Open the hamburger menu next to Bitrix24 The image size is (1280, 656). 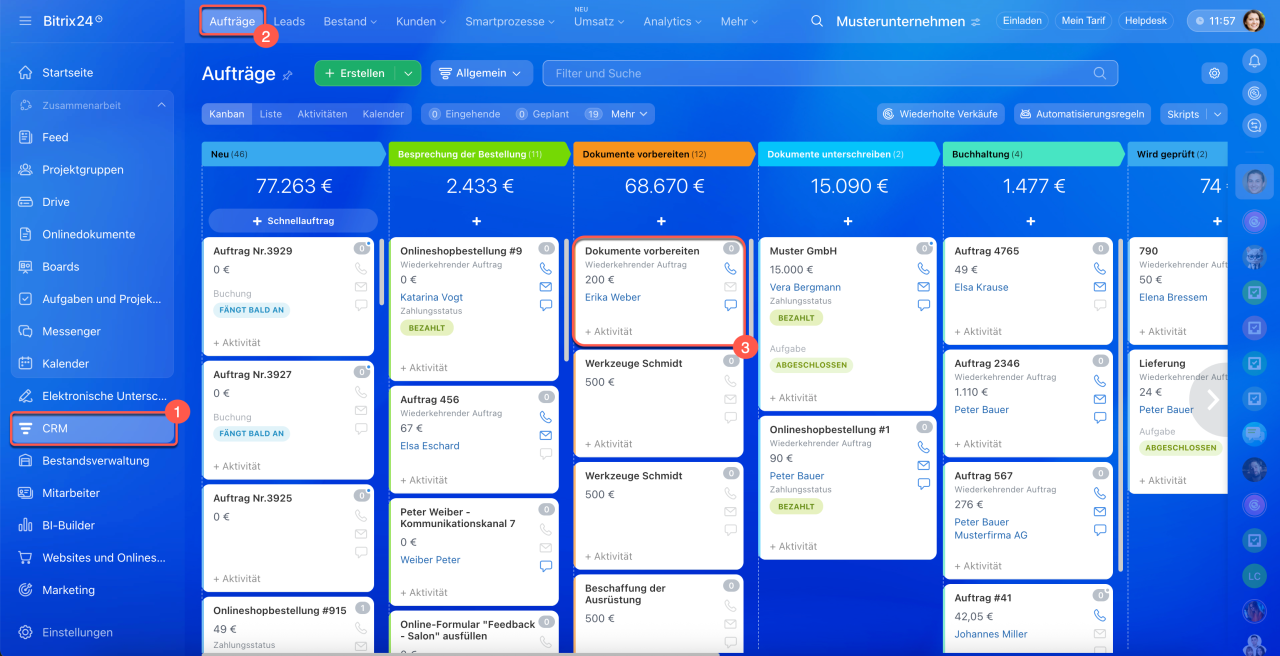pyautogui.click(x=25, y=21)
